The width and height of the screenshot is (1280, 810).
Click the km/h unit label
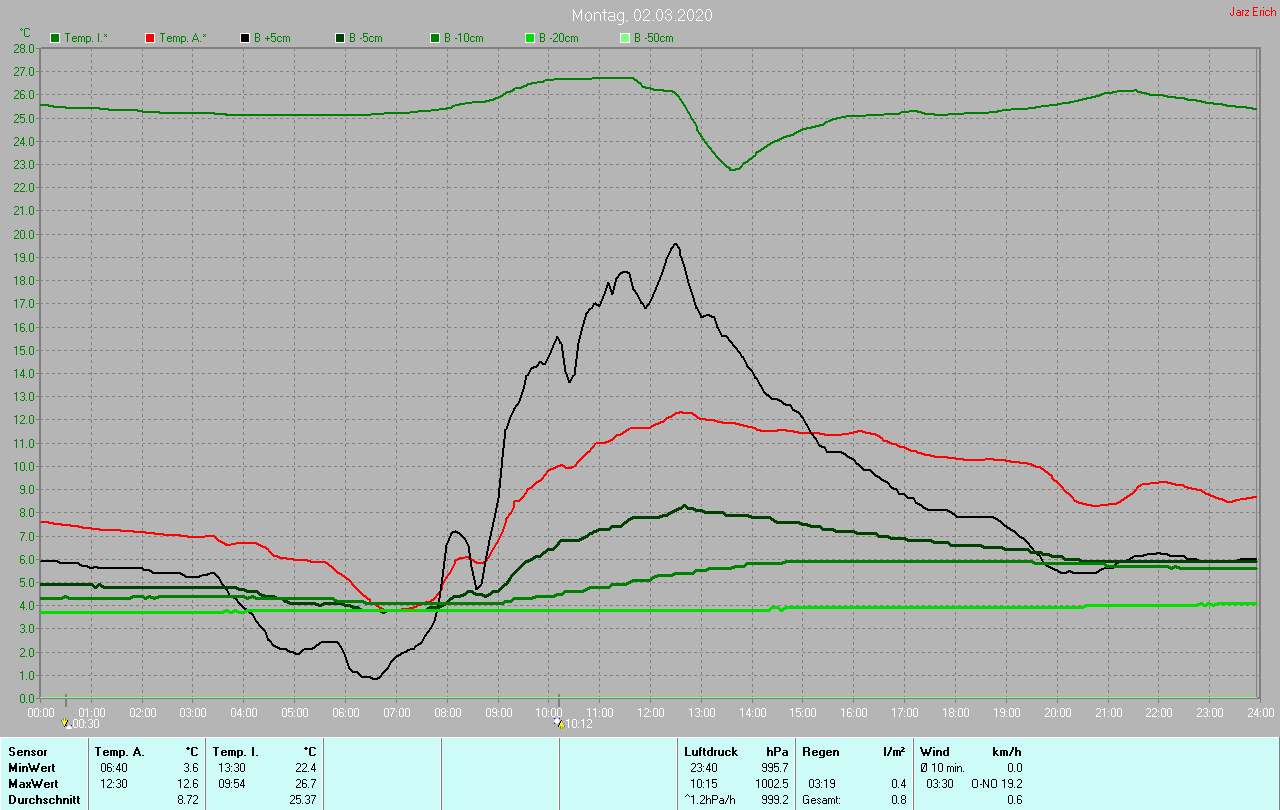pyautogui.click(x=1007, y=751)
